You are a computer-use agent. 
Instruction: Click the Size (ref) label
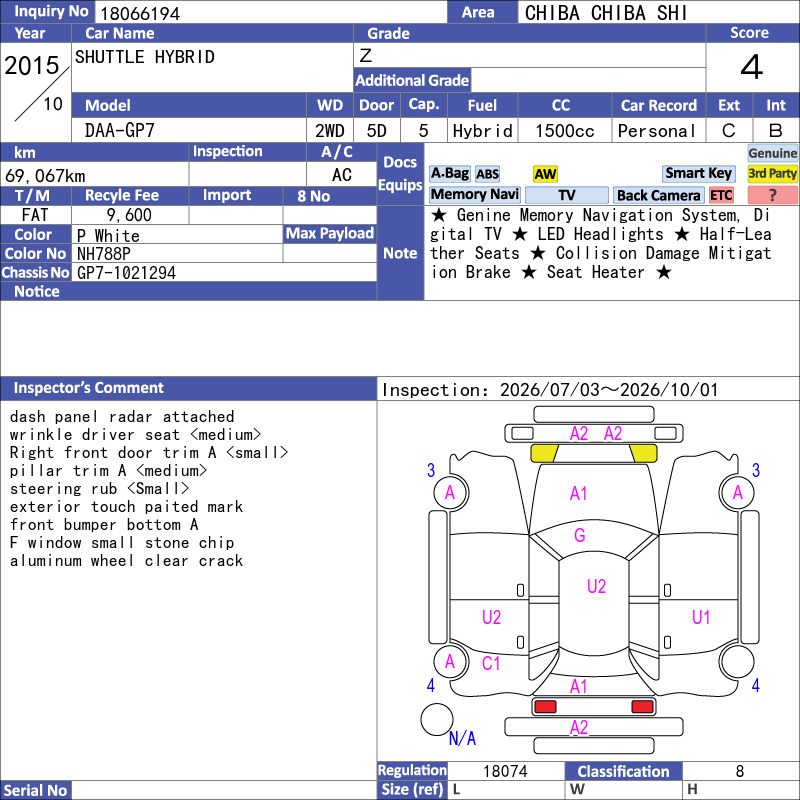tap(412, 789)
